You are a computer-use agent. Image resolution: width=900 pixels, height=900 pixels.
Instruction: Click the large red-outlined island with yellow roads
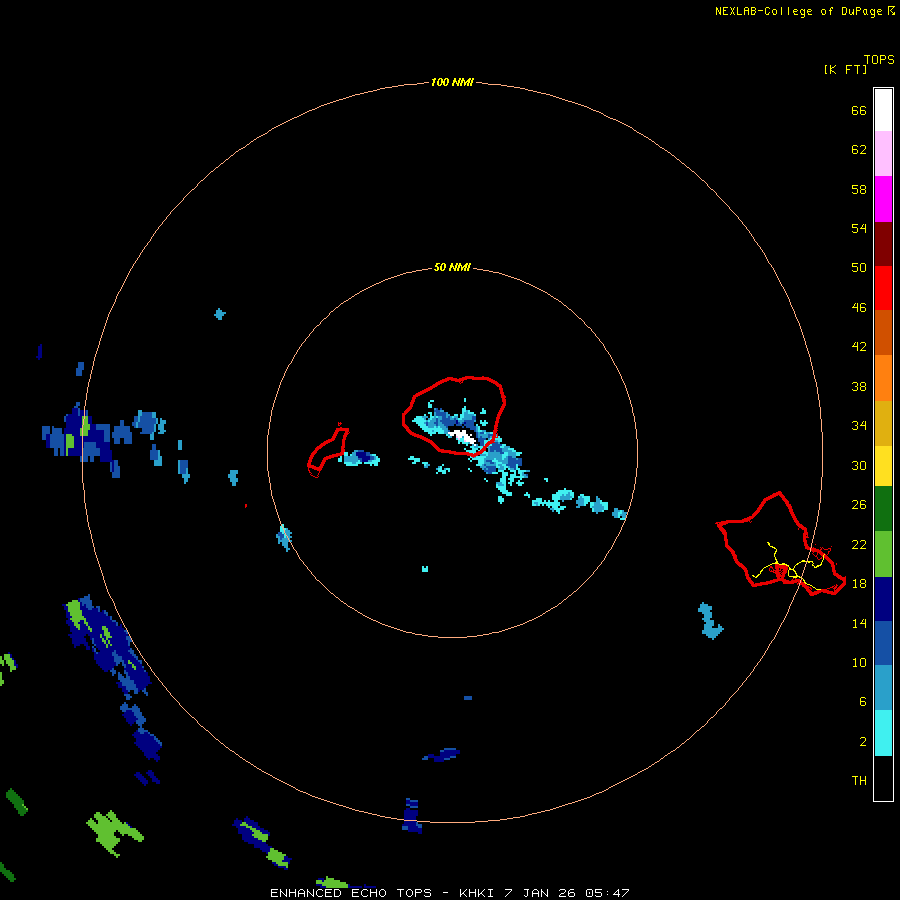781,544
